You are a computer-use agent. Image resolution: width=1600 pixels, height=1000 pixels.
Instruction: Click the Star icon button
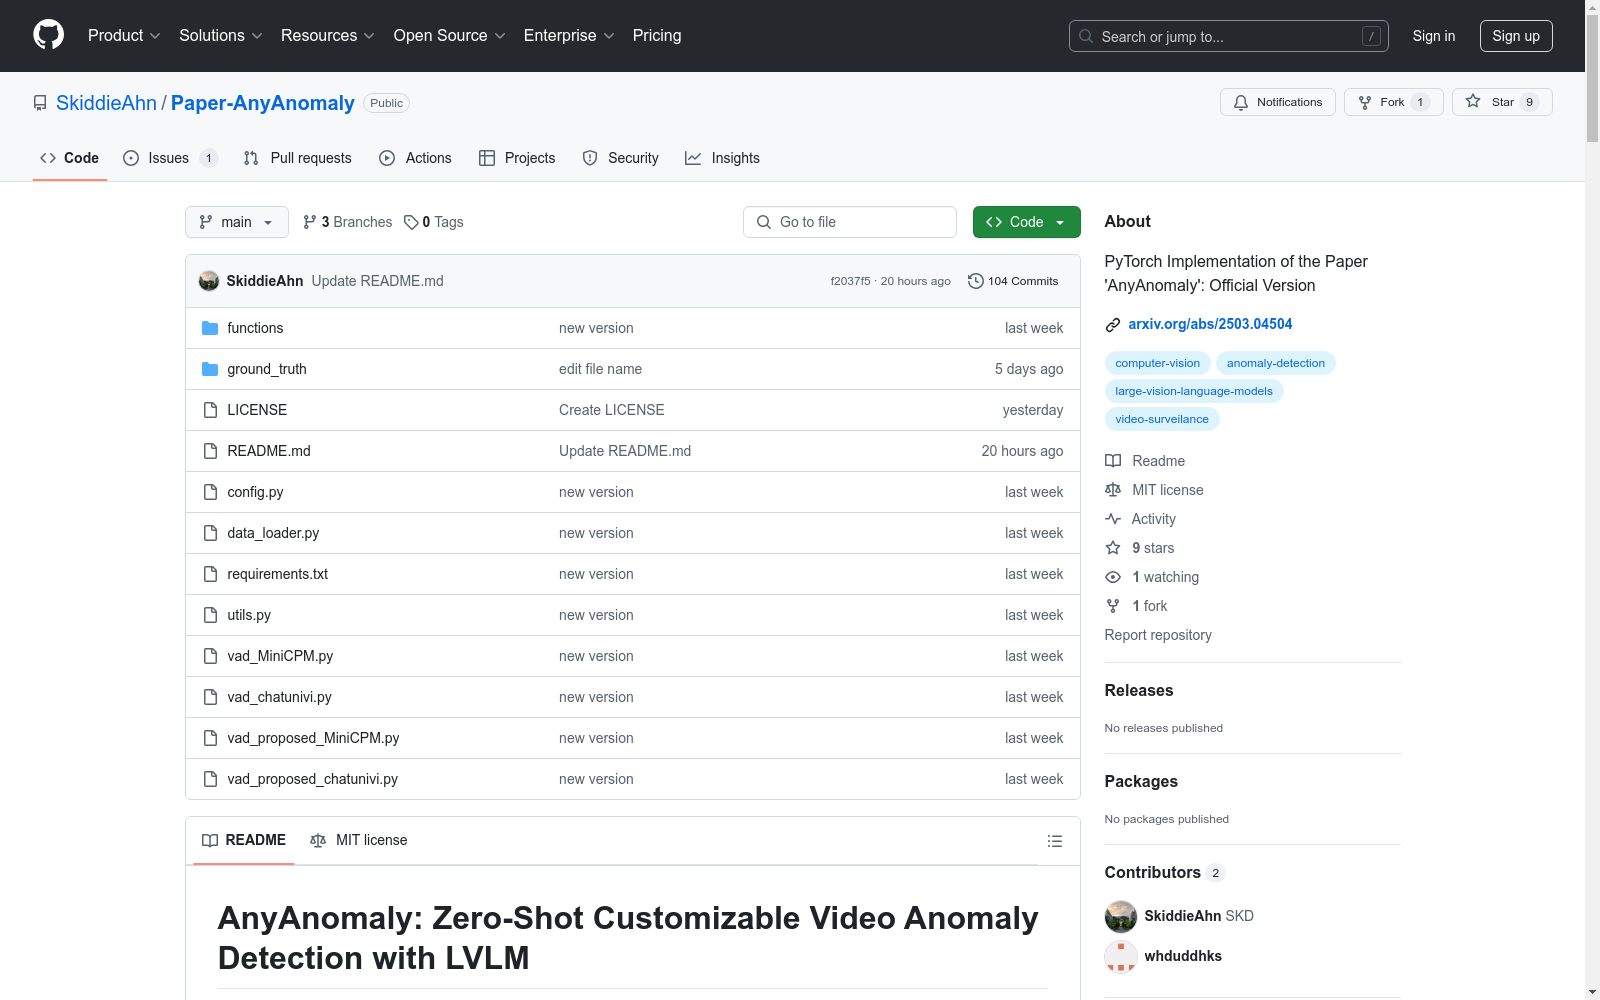tap(1473, 101)
